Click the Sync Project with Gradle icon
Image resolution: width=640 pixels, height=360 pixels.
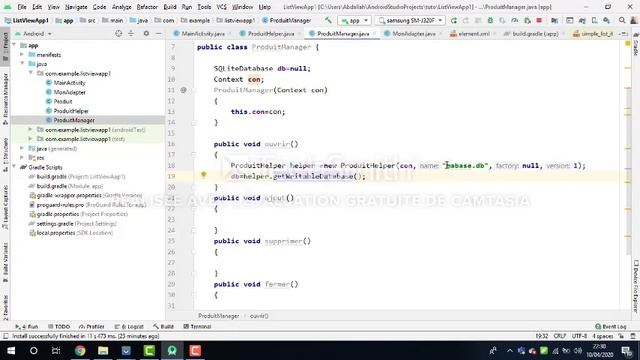tap(582, 20)
